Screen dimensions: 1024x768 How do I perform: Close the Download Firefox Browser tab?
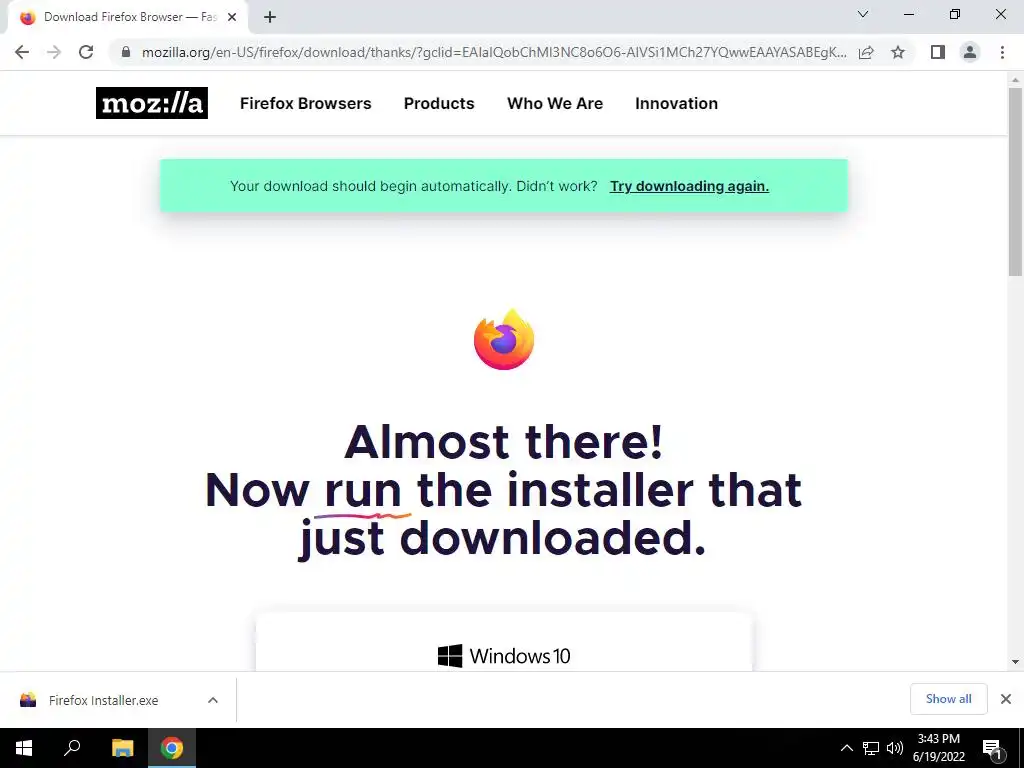coord(232,18)
